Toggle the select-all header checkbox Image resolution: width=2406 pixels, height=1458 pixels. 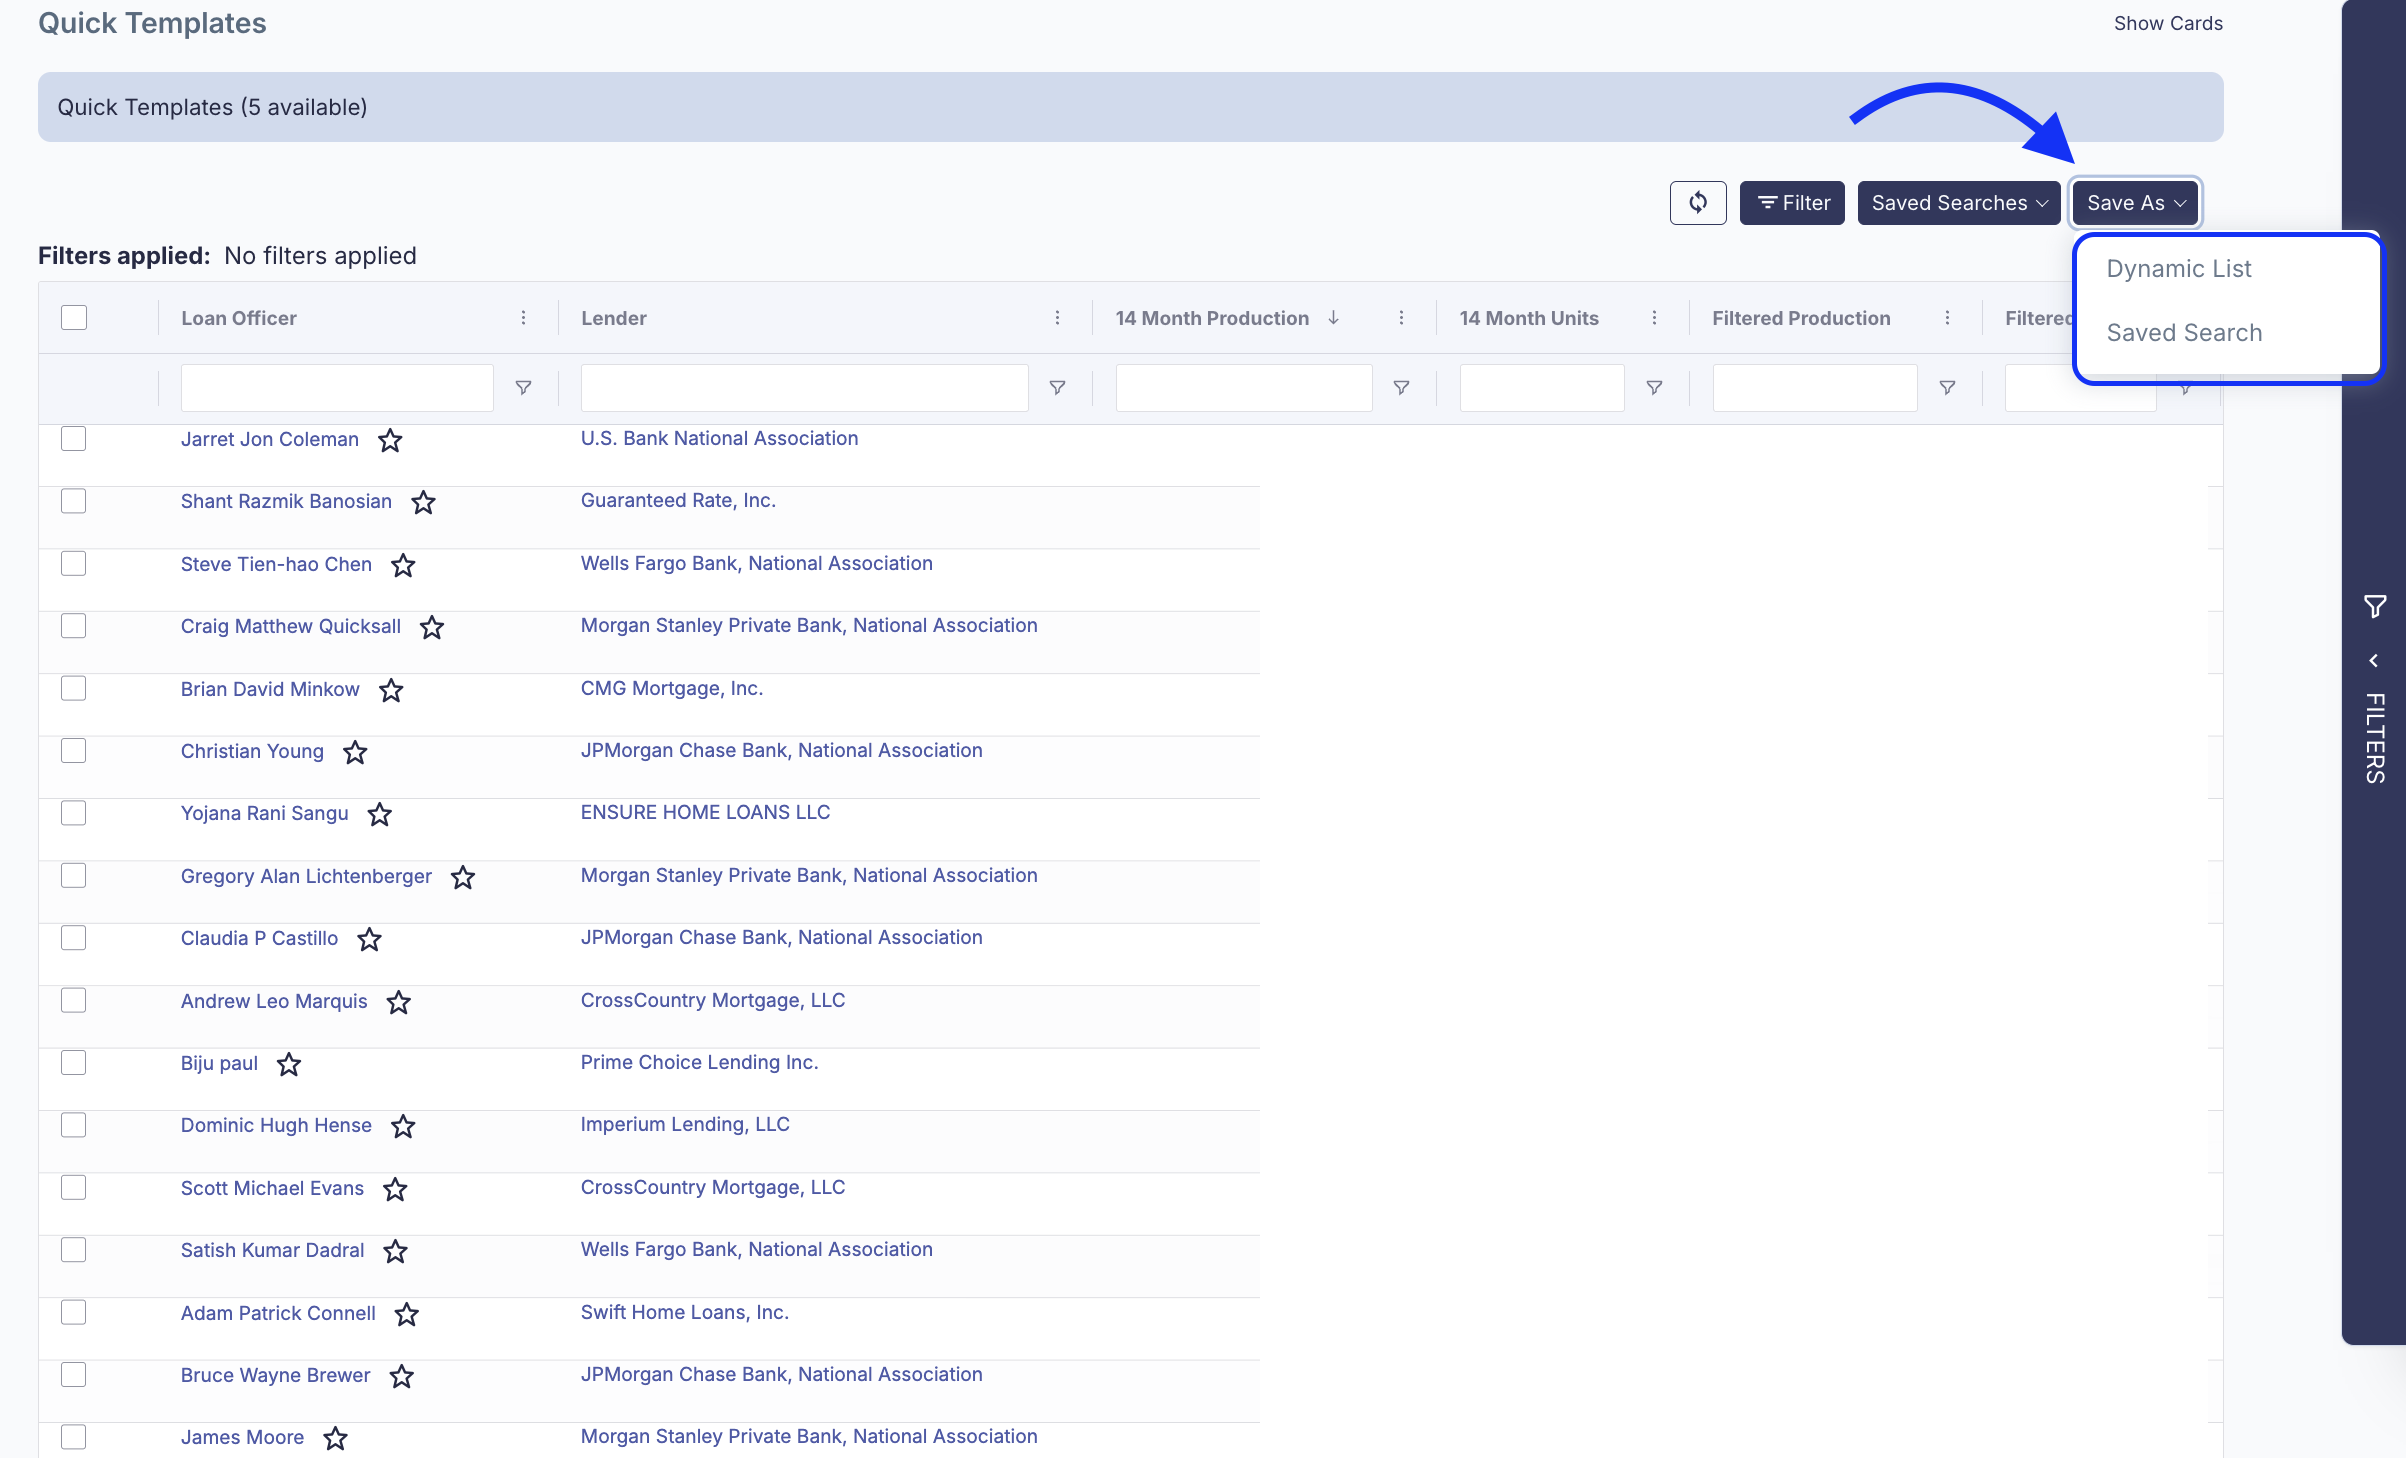pyautogui.click(x=74, y=318)
